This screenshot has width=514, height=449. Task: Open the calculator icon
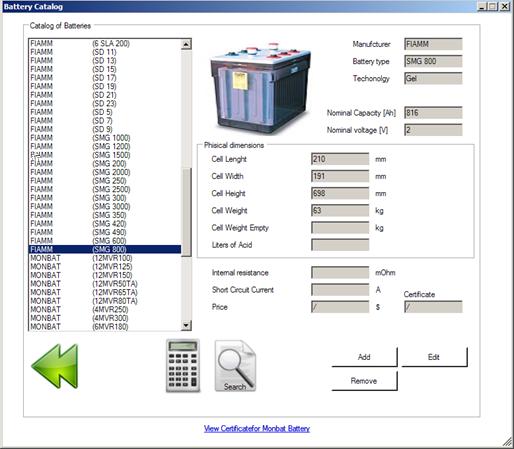183,366
